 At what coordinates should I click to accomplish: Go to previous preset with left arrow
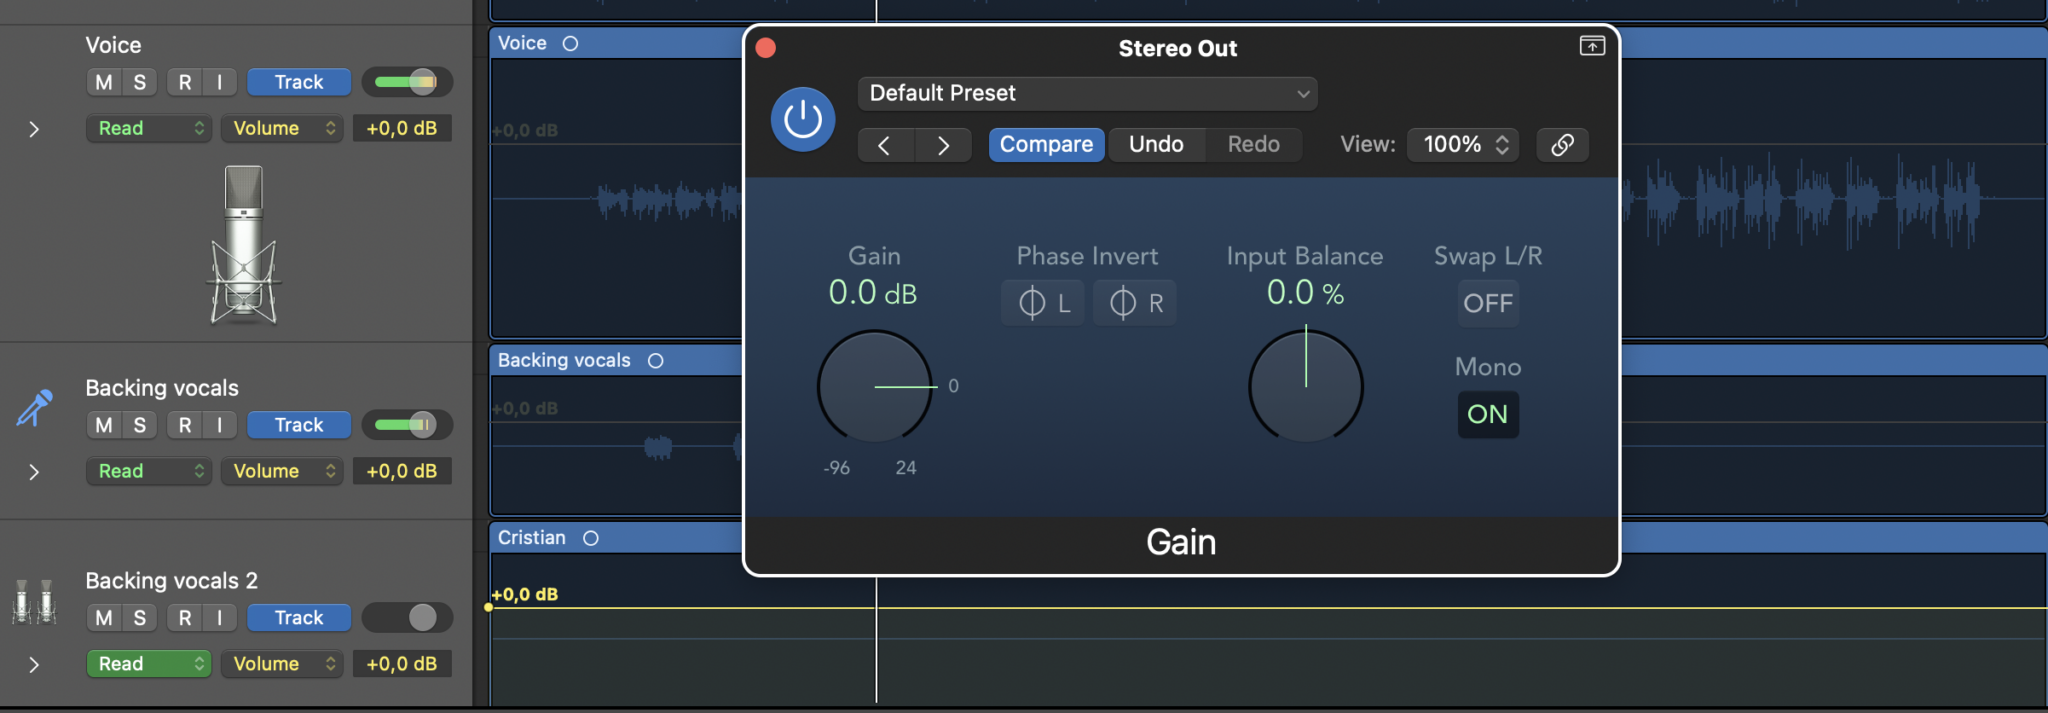click(884, 145)
